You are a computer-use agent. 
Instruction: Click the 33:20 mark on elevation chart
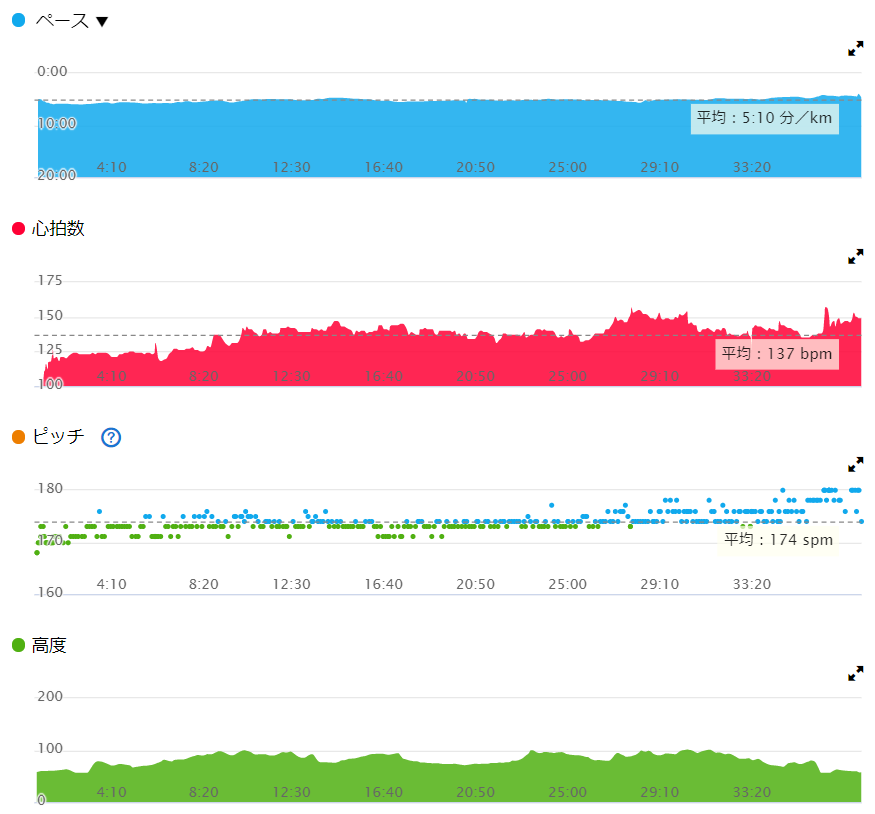[x=751, y=792]
